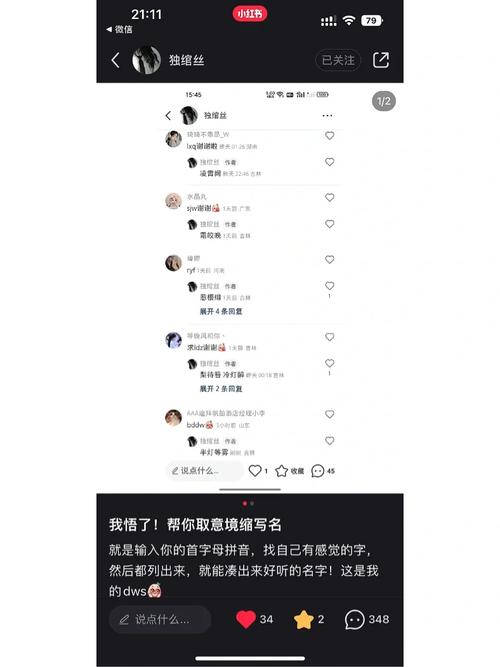Viewport: 500px width, 667px height.
Task: Tap the 说点什么 comment input at the bottom
Action: (x=160, y=619)
